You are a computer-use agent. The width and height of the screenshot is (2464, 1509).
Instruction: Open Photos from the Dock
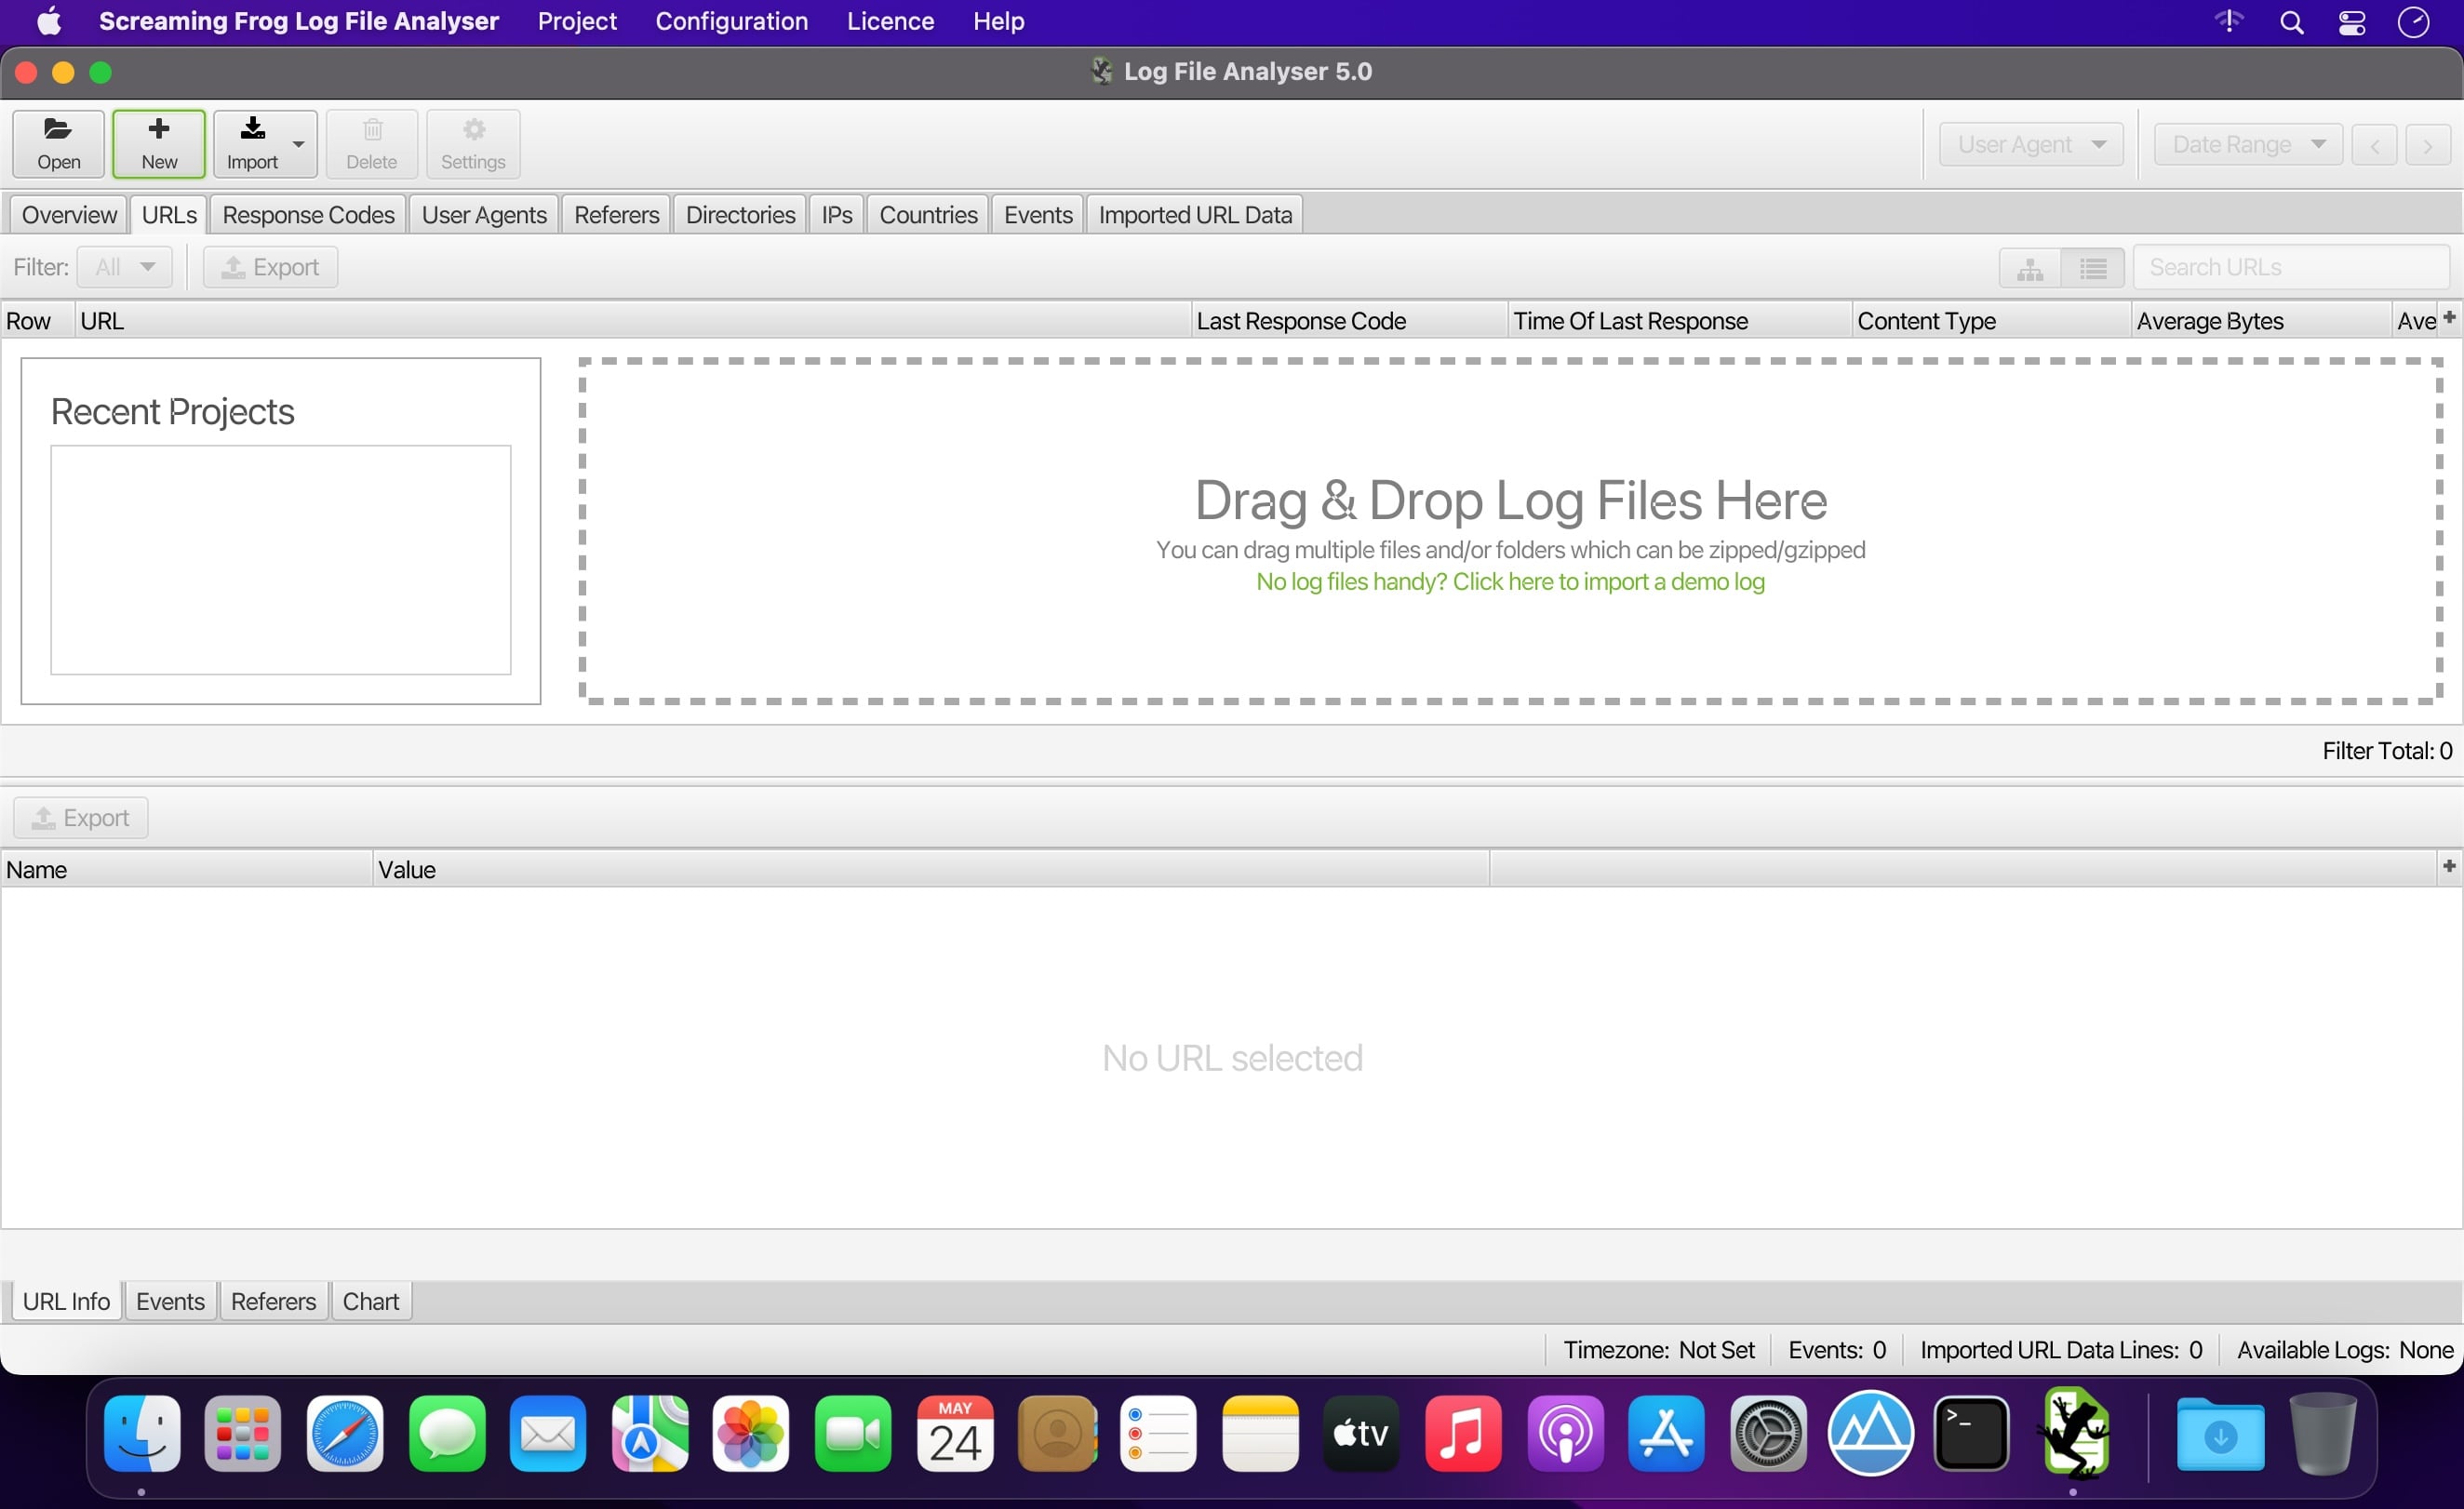point(751,1433)
